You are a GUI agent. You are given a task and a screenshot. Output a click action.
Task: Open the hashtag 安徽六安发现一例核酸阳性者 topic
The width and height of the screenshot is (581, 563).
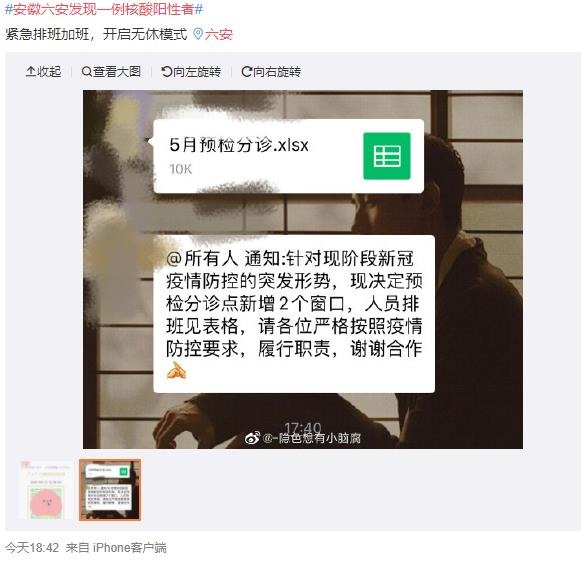(x=104, y=10)
